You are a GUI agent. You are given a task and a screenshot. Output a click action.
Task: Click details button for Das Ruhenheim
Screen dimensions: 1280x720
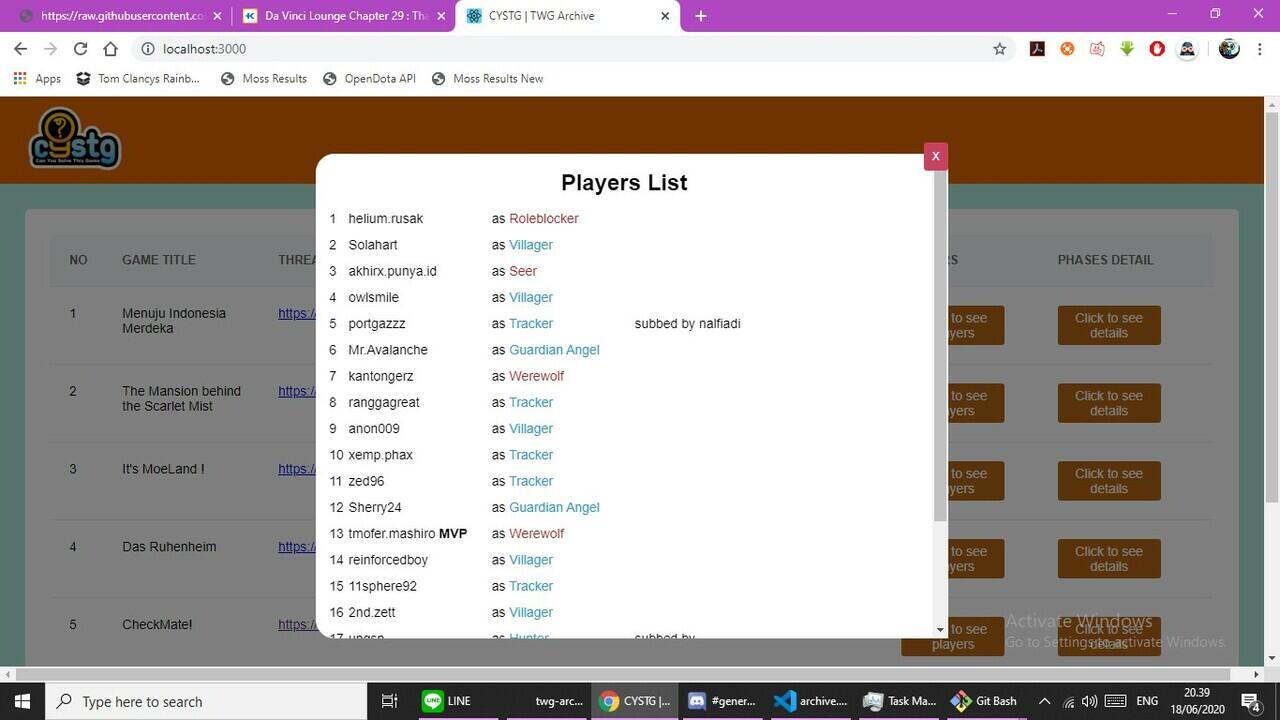pos(1109,559)
